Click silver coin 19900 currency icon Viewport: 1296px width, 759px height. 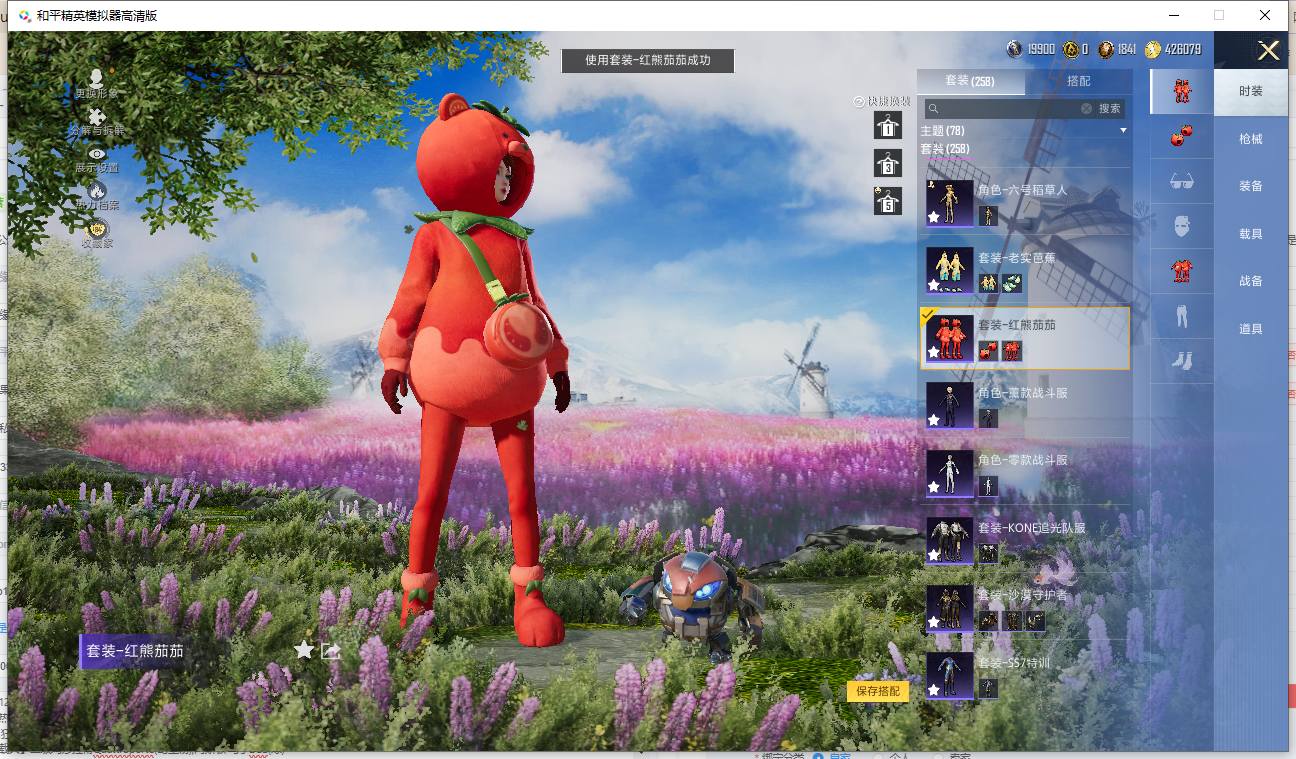[x=1014, y=49]
